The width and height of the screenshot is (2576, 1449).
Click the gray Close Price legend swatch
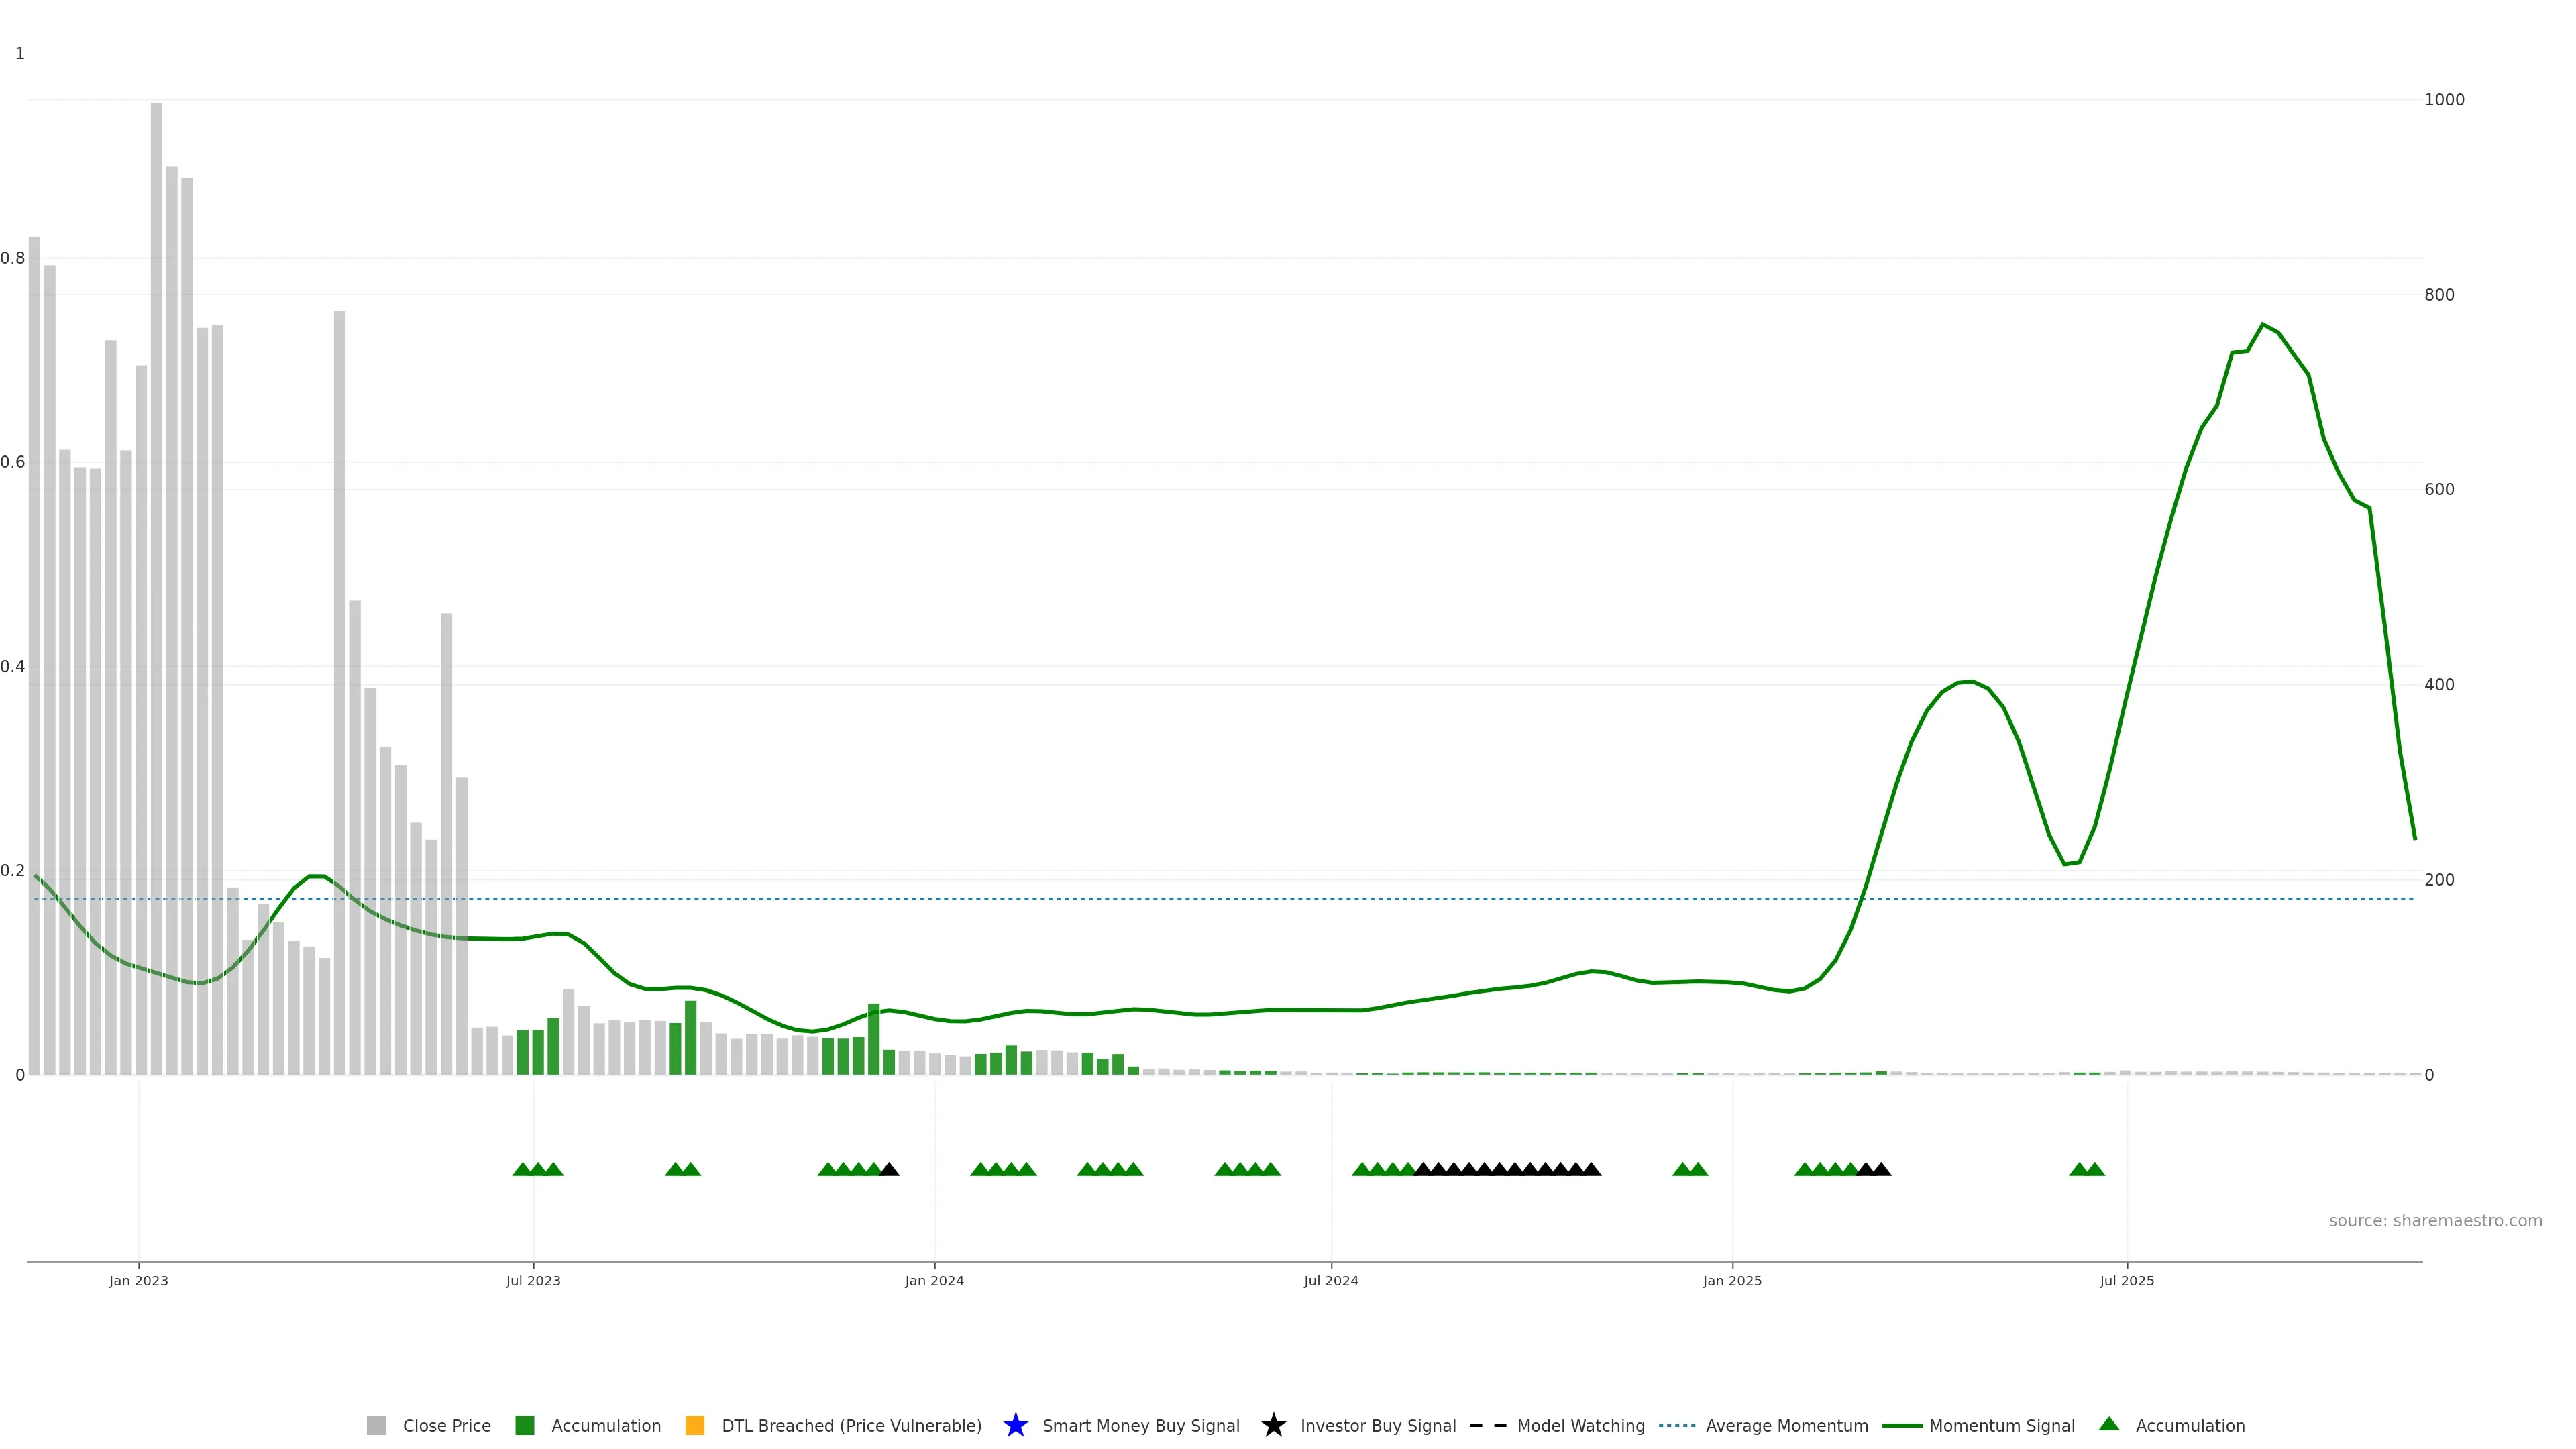(x=376, y=1425)
